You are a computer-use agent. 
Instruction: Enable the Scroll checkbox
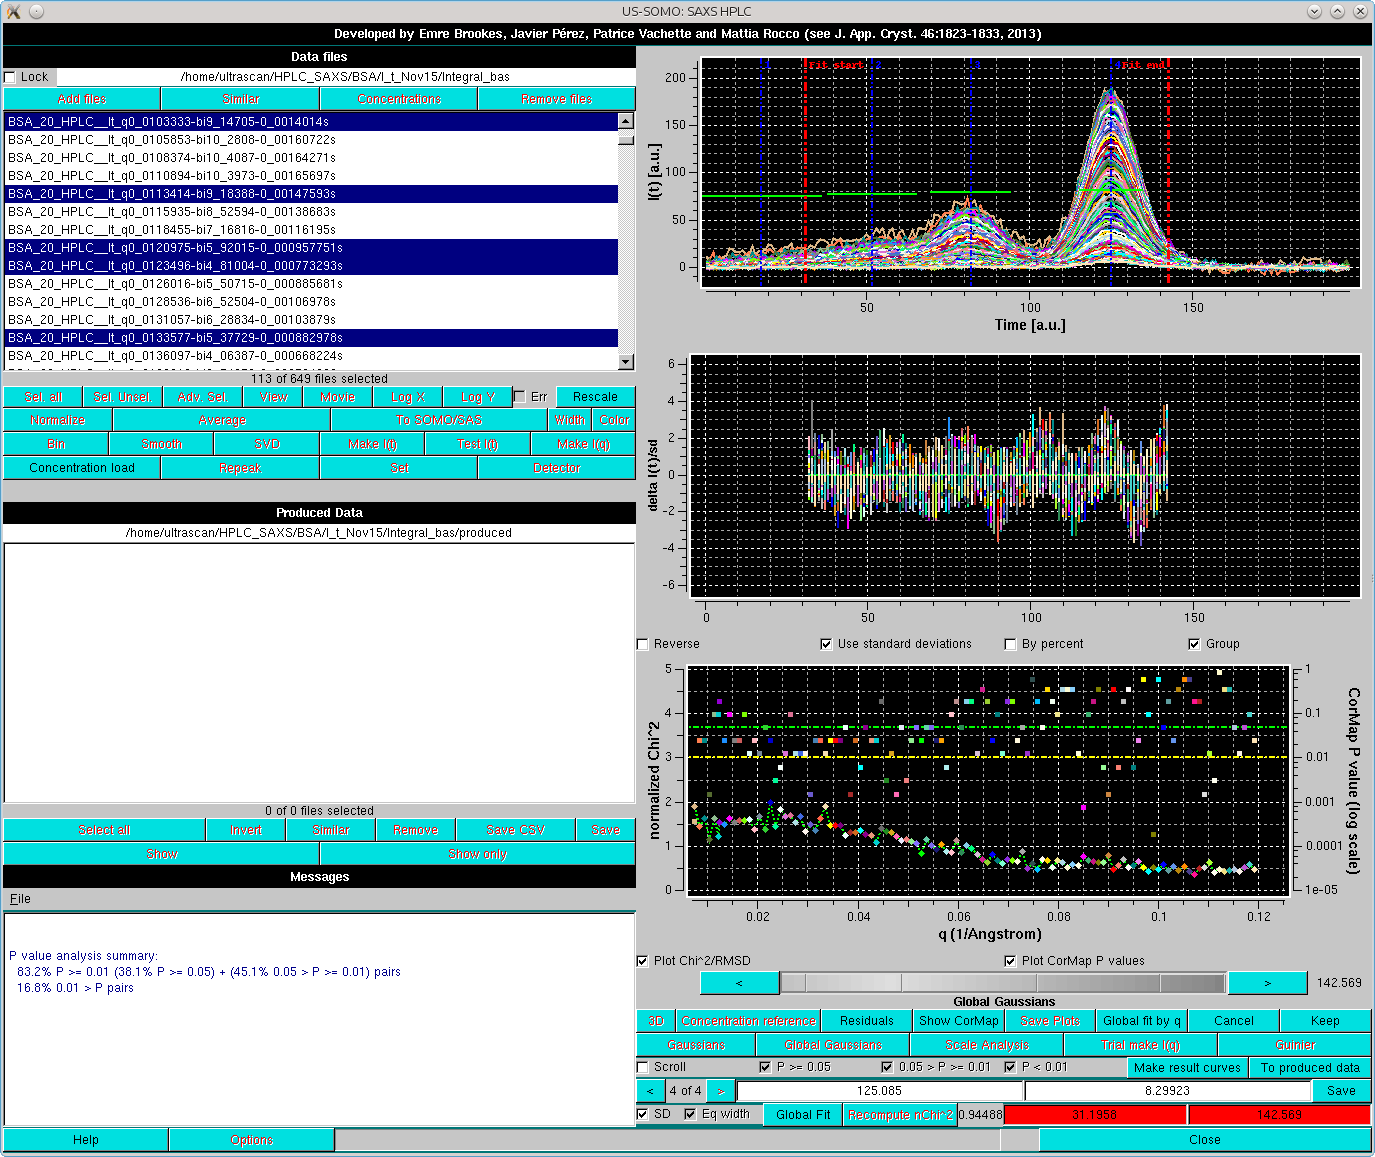click(x=643, y=1067)
